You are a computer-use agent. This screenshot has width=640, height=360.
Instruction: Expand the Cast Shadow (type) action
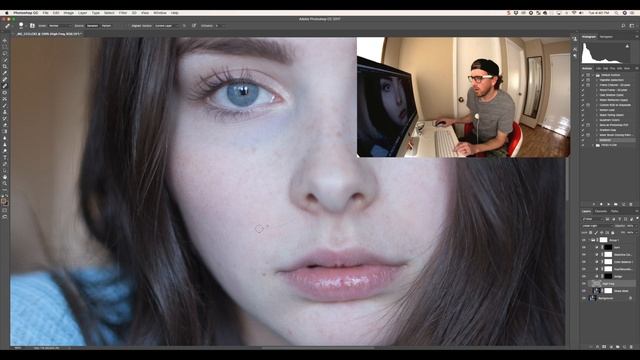[597, 95]
